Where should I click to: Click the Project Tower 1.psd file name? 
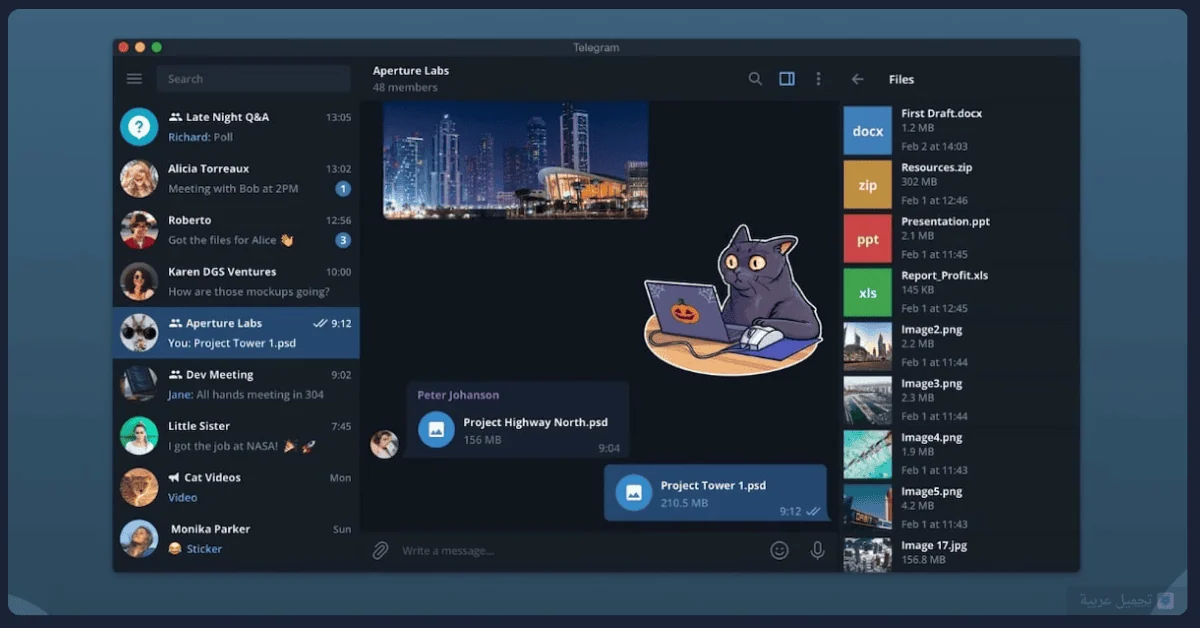pos(713,486)
